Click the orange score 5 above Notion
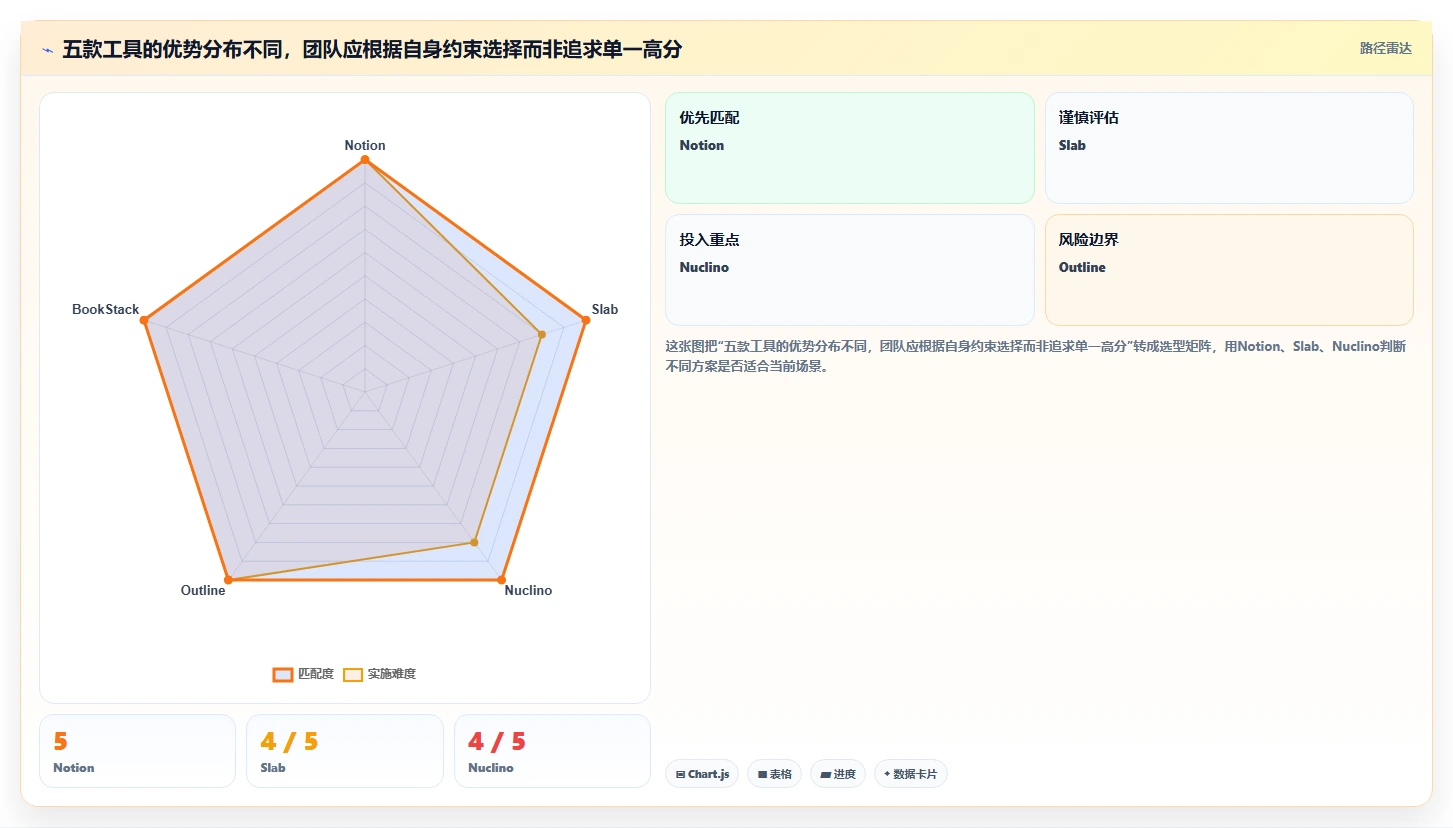The width and height of the screenshot is (1453, 828). click(x=61, y=741)
